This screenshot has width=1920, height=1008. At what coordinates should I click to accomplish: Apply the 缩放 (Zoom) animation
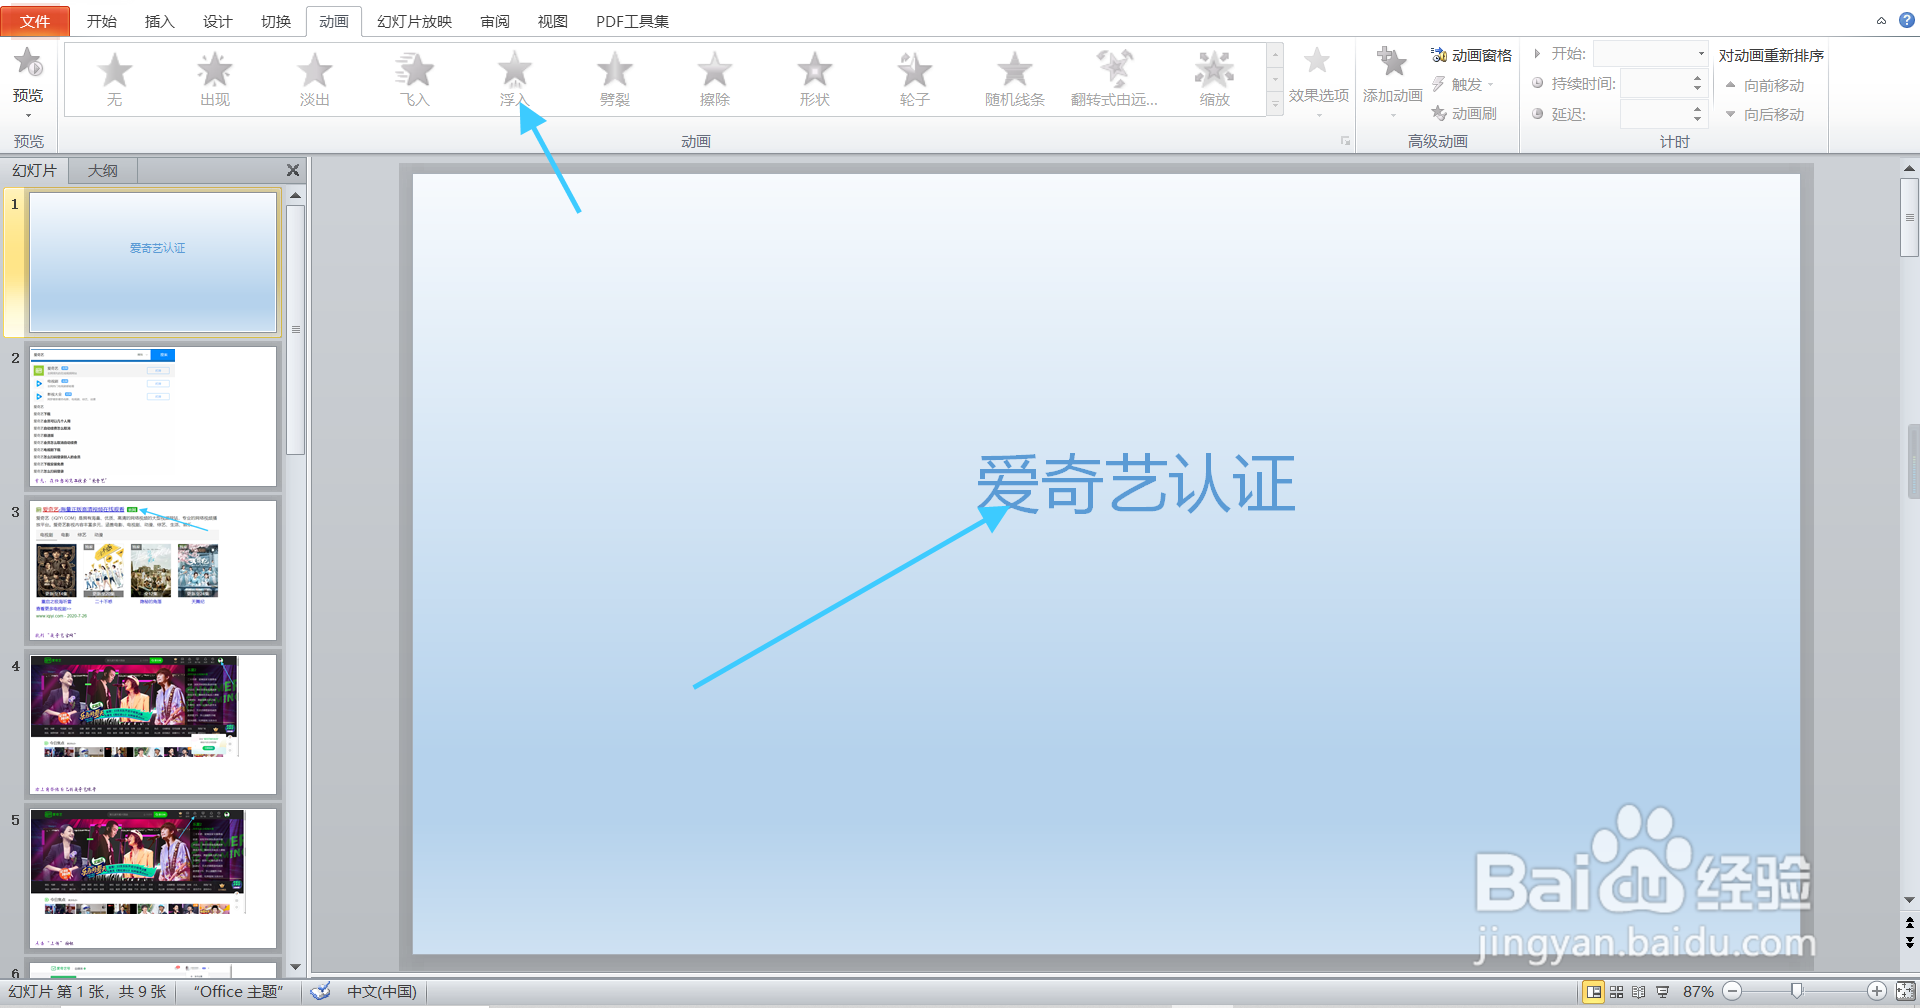click(x=1215, y=80)
